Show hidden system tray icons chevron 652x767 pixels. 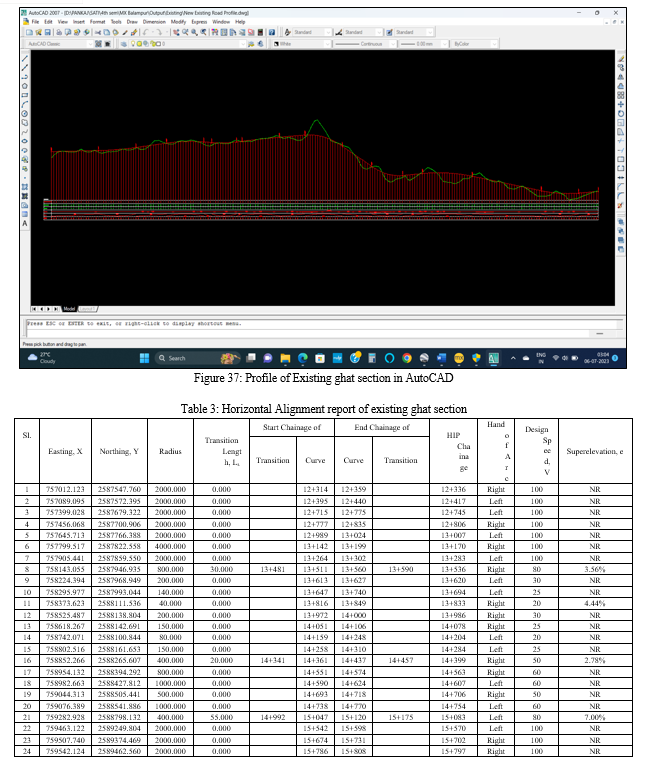[x=513, y=358]
